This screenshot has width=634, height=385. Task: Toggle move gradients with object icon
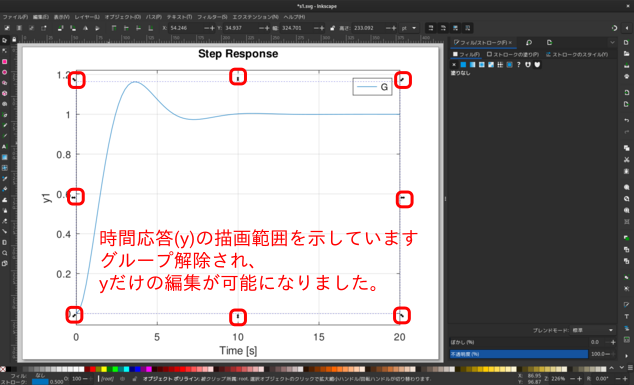(456, 28)
